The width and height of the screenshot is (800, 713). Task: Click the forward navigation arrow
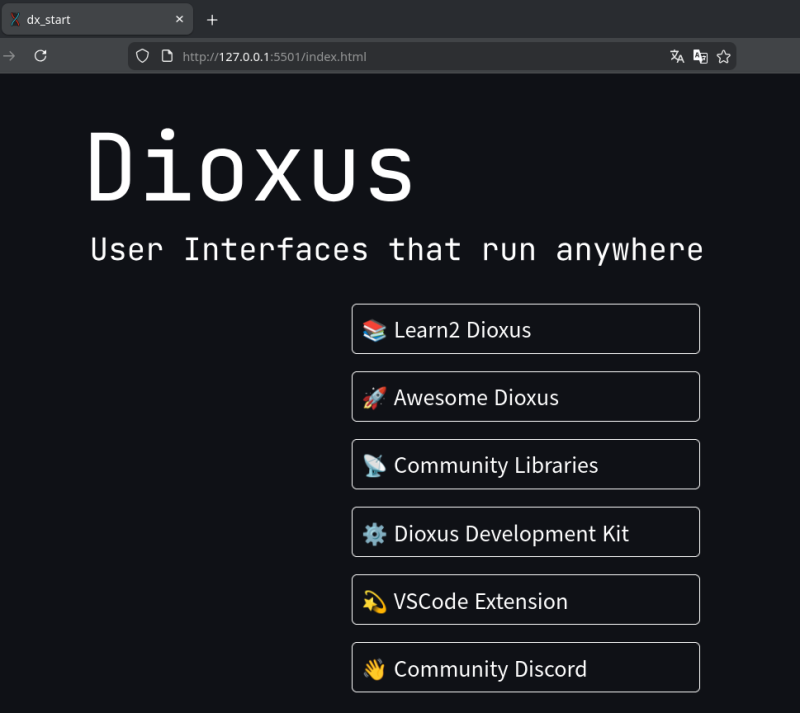[10, 56]
